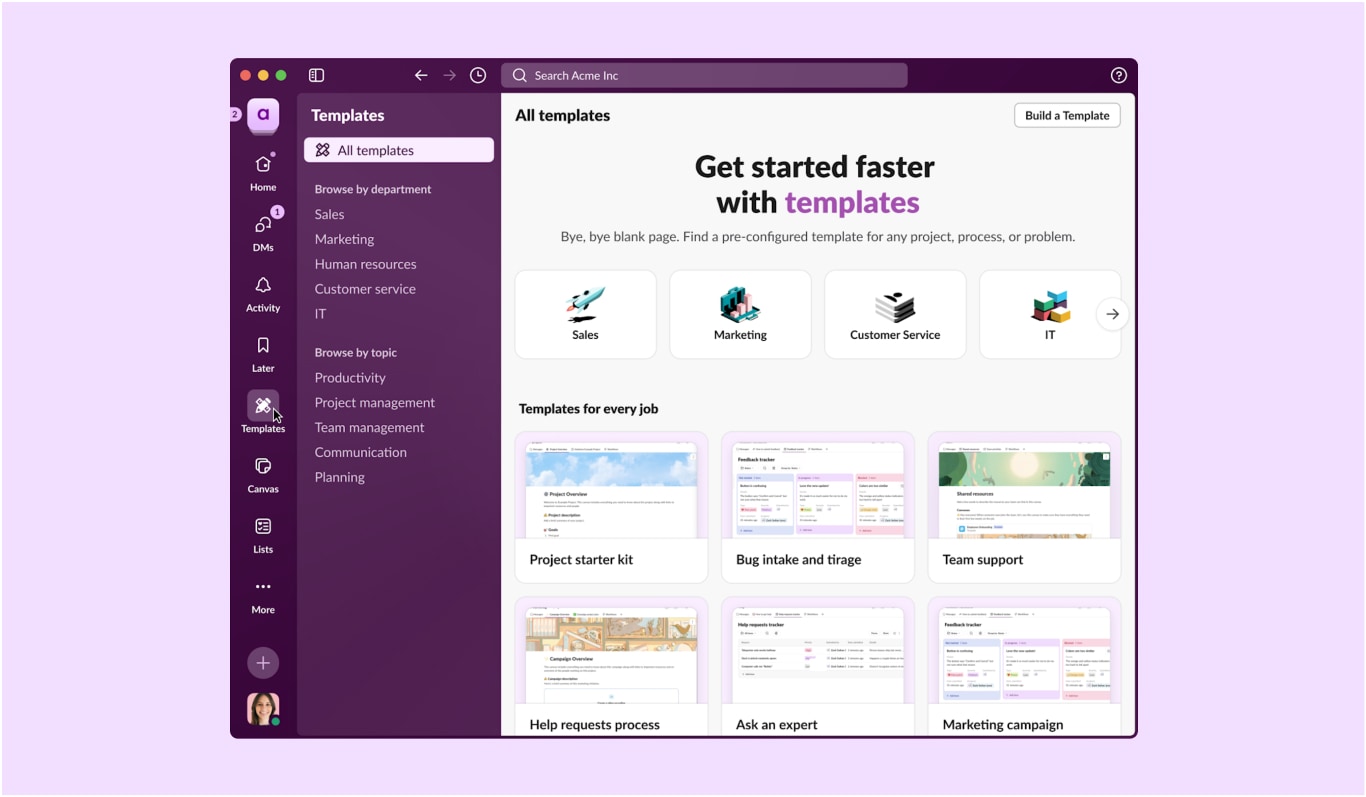This screenshot has height=797, width=1366.
Task: Select All templates in the sidebar
Action: pyautogui.click(x=398, y=150)
